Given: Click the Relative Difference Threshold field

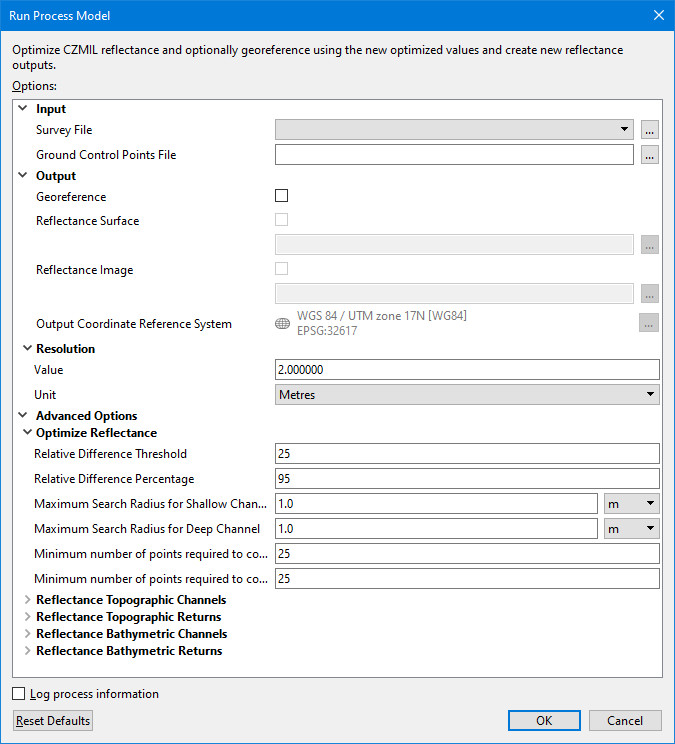Looking at the screenshot, I should point(467,454).
